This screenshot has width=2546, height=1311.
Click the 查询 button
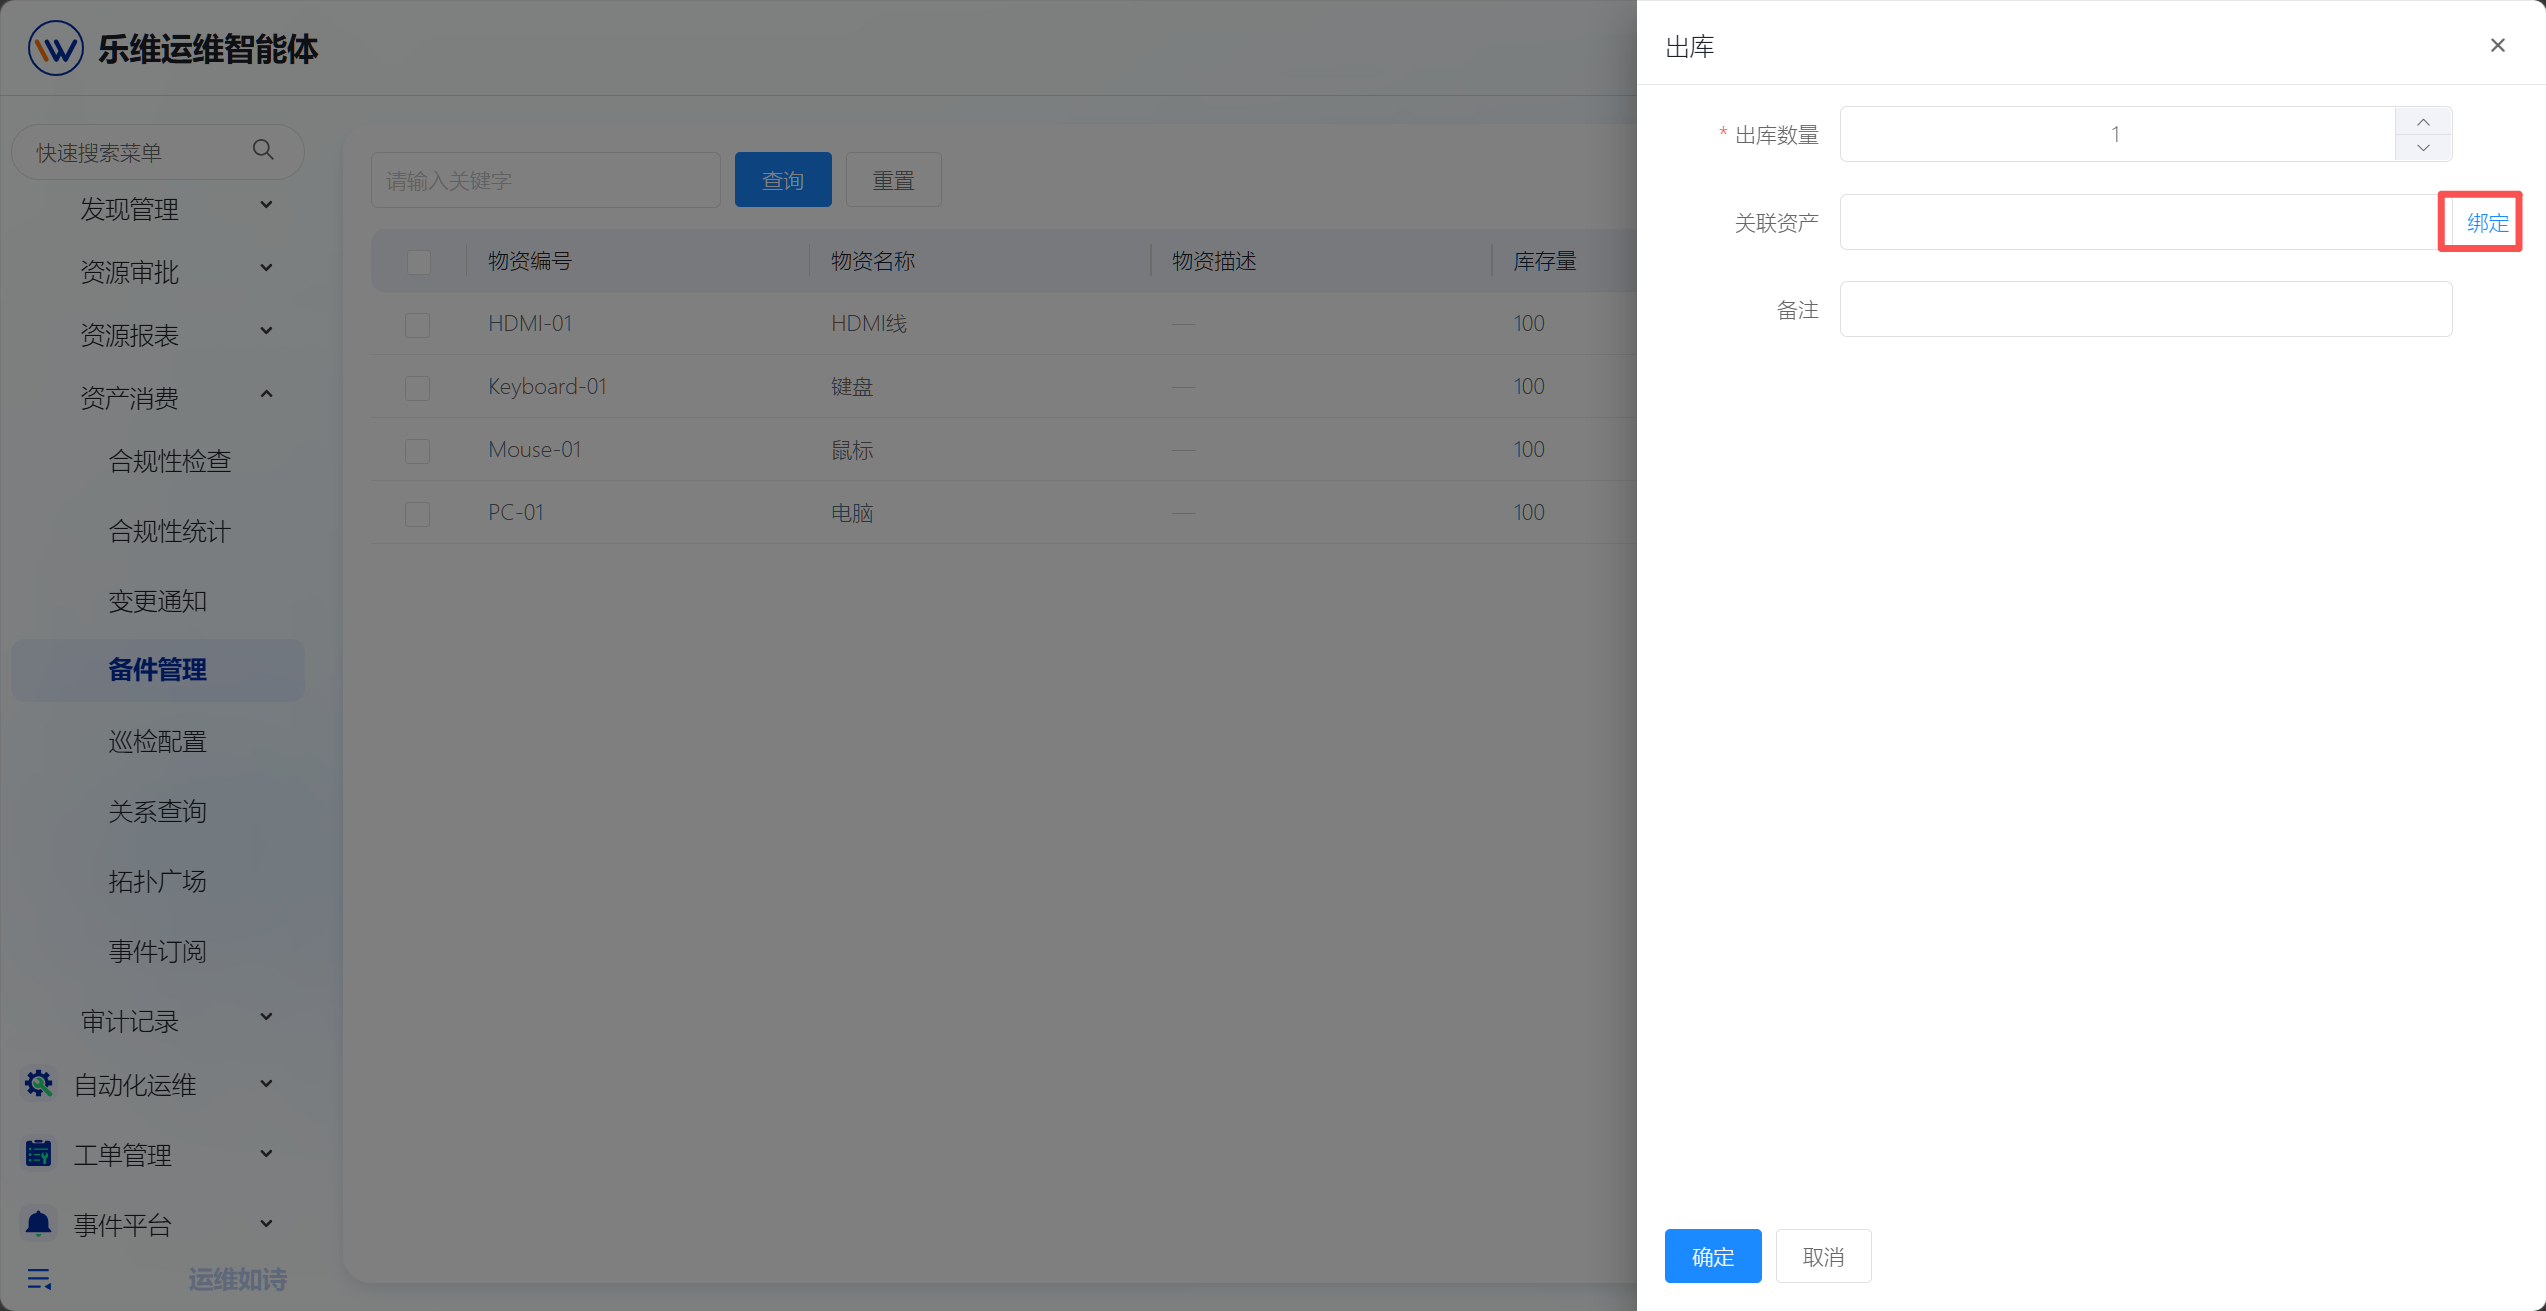click(x=783, y=180)
